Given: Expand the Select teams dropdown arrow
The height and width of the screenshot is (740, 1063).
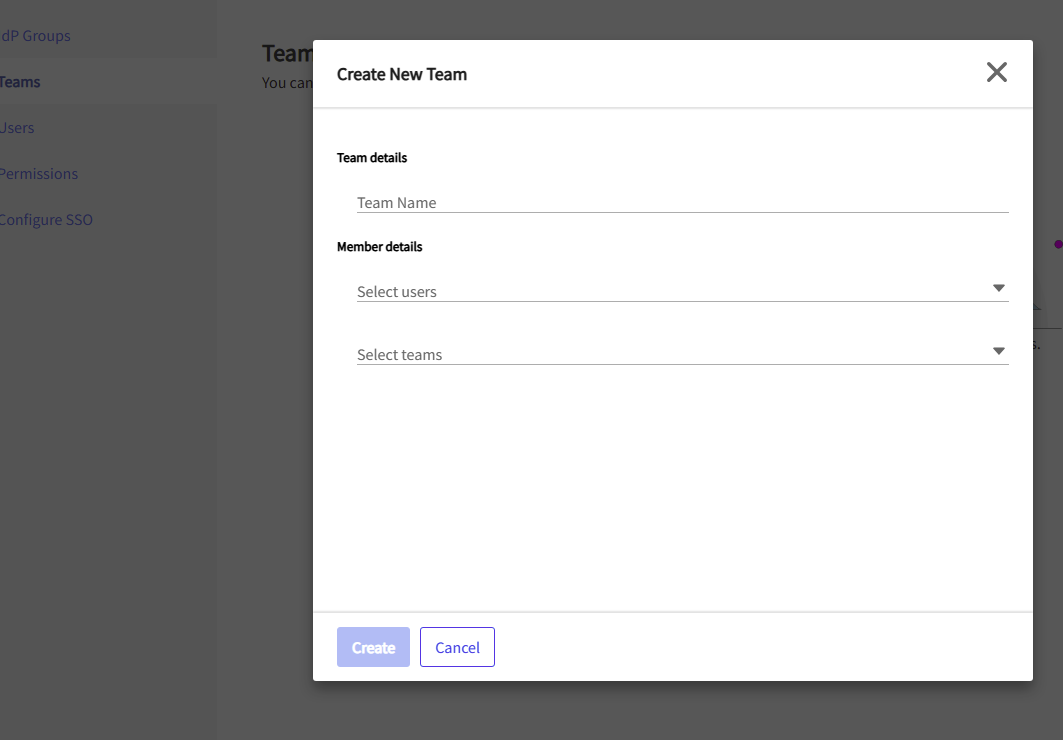Looking at the screenshot, I should tap(998, 351).
